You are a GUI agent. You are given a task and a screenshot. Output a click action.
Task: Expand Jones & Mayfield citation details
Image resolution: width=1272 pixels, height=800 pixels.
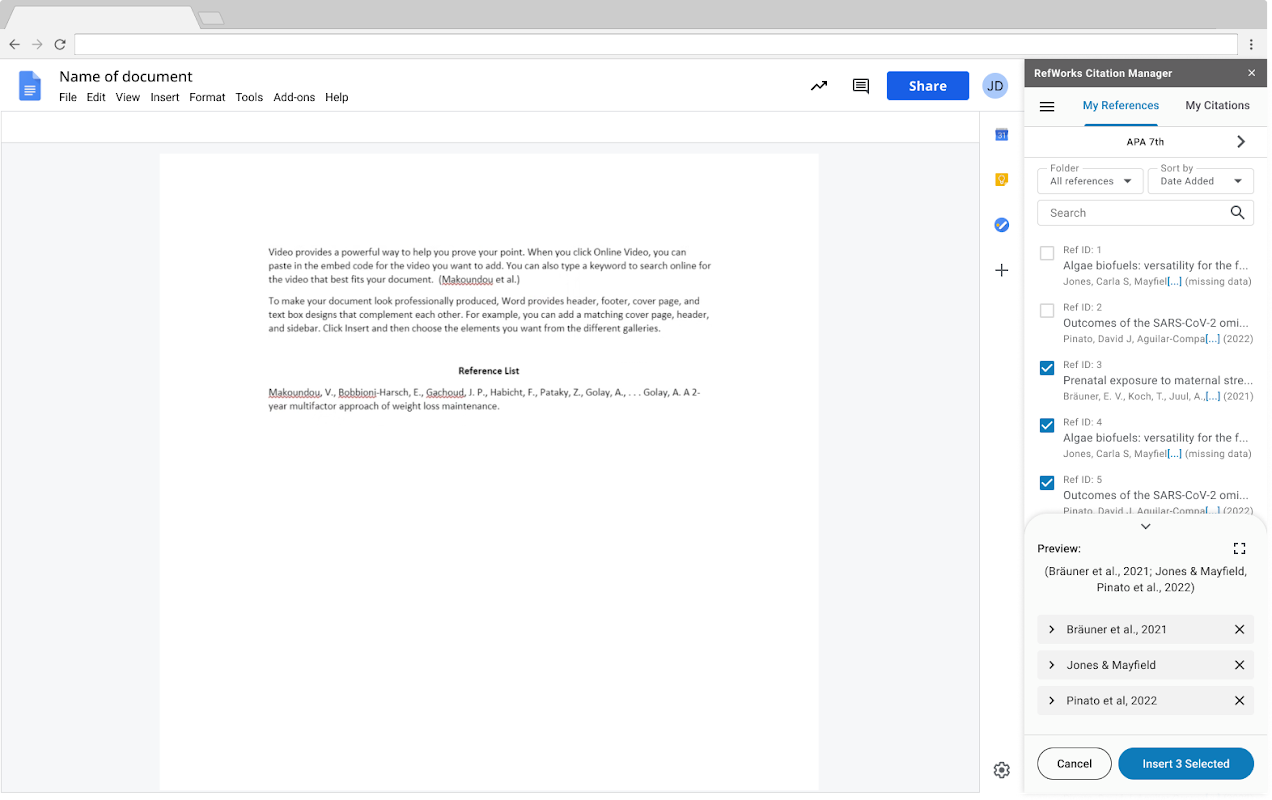click(1052, 665)
